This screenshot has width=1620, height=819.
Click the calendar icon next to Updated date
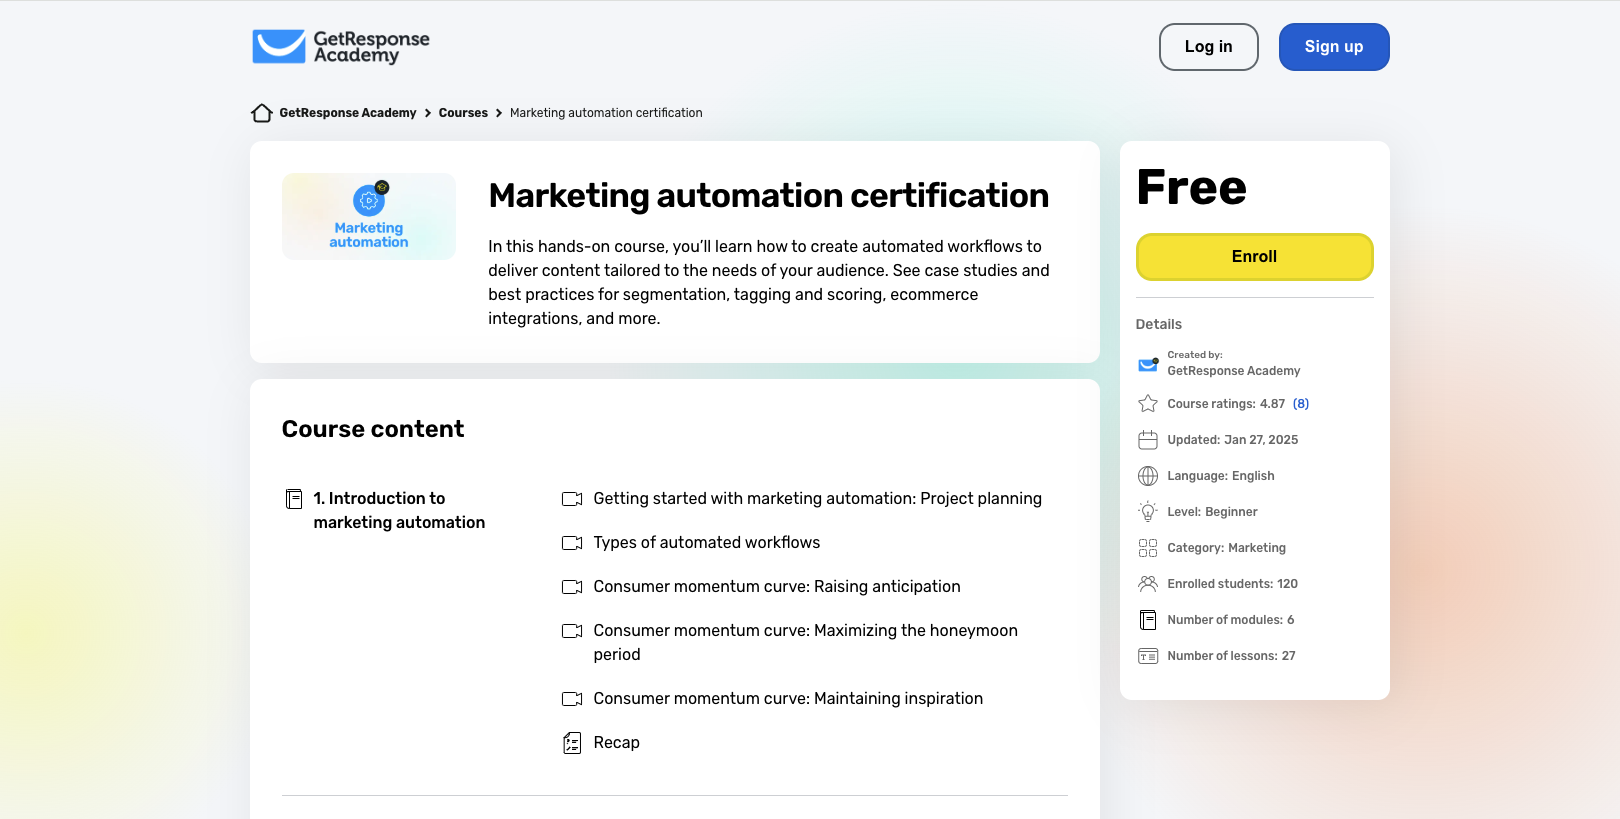pos(1148,440)
